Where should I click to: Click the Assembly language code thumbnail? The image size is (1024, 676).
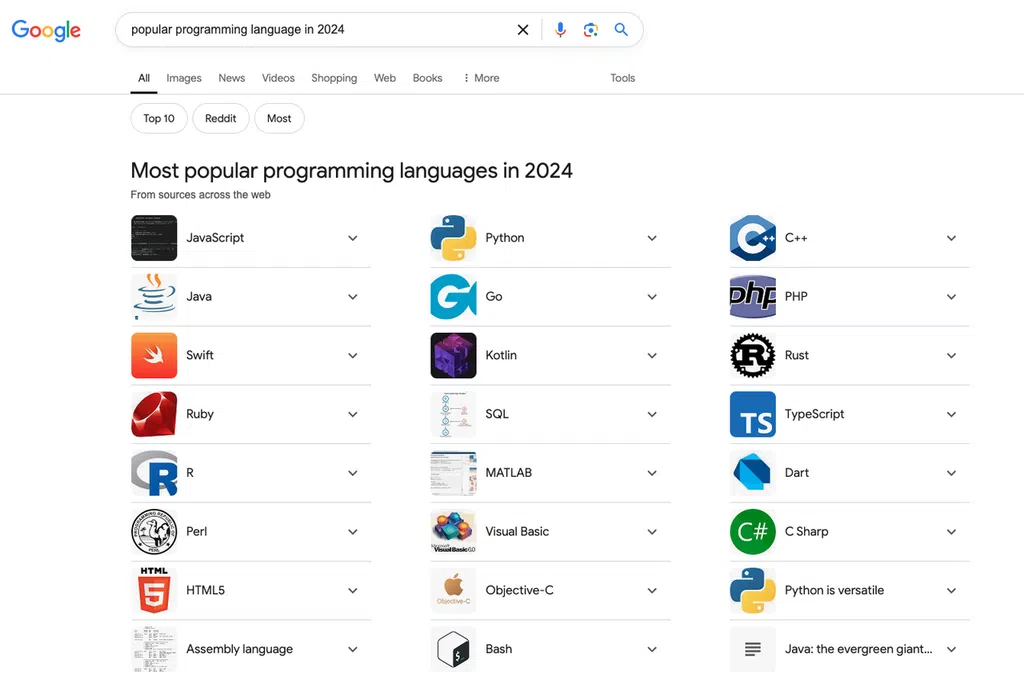point(154,649)
